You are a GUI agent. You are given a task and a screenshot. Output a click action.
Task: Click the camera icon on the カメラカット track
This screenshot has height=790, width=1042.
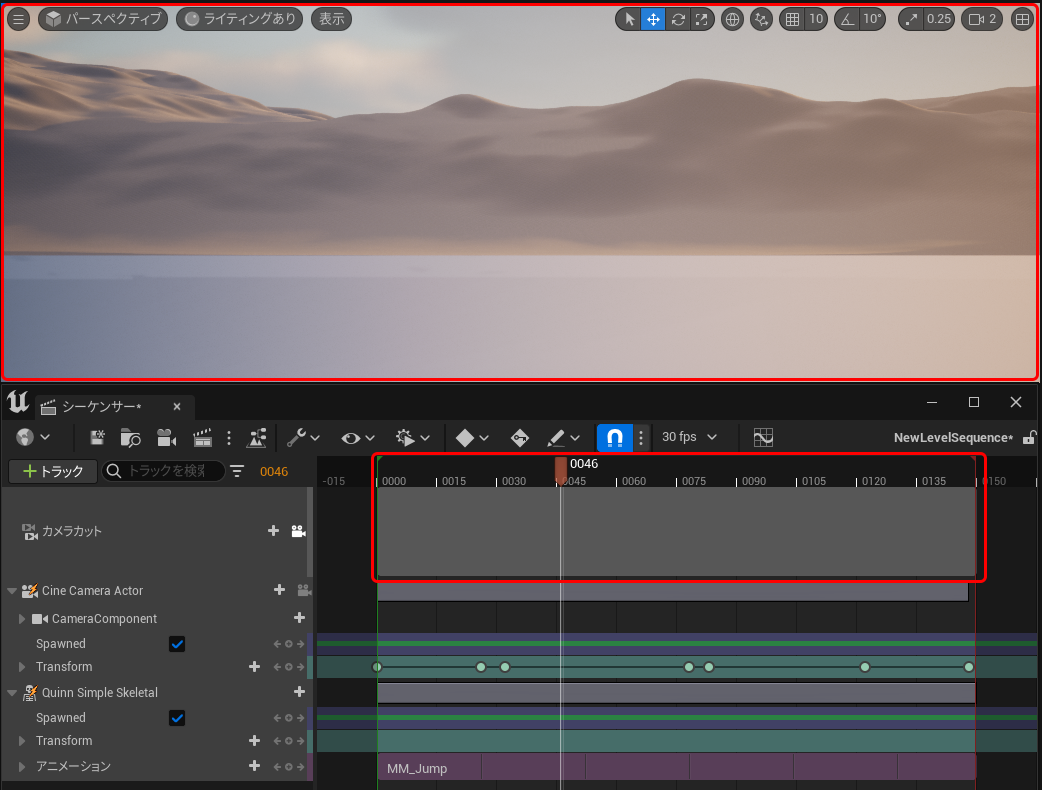pyautogui.click(x=298, y=531)
